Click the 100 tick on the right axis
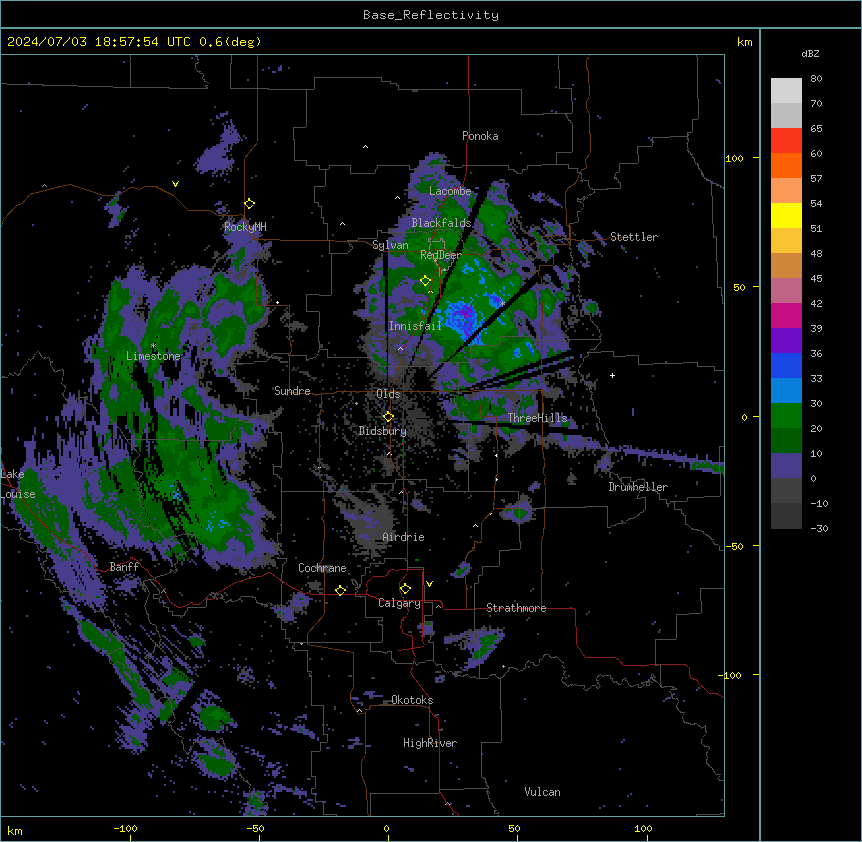Viewport: 862px width, 842px height. tap(734, 158)
